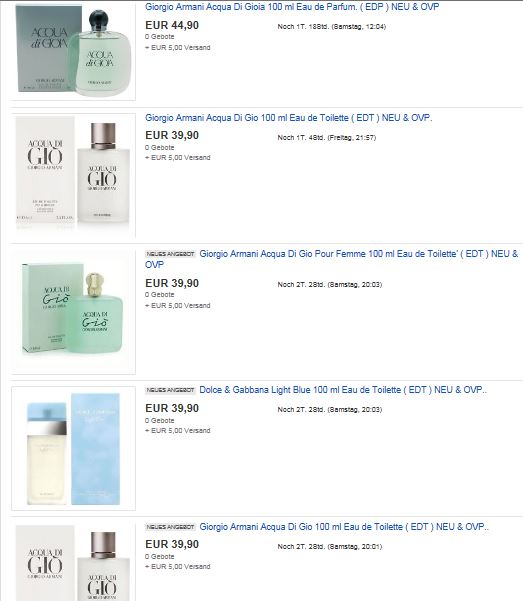Click the EUR 39,90 price of the Light Blue listing
This screenshot has height=601, width=523.
point(172,408)
